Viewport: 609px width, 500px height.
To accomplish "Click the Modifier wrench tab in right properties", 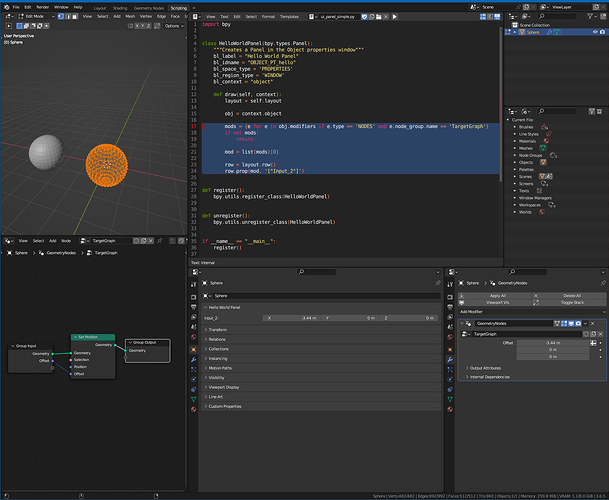I will (x=450, y=359).
